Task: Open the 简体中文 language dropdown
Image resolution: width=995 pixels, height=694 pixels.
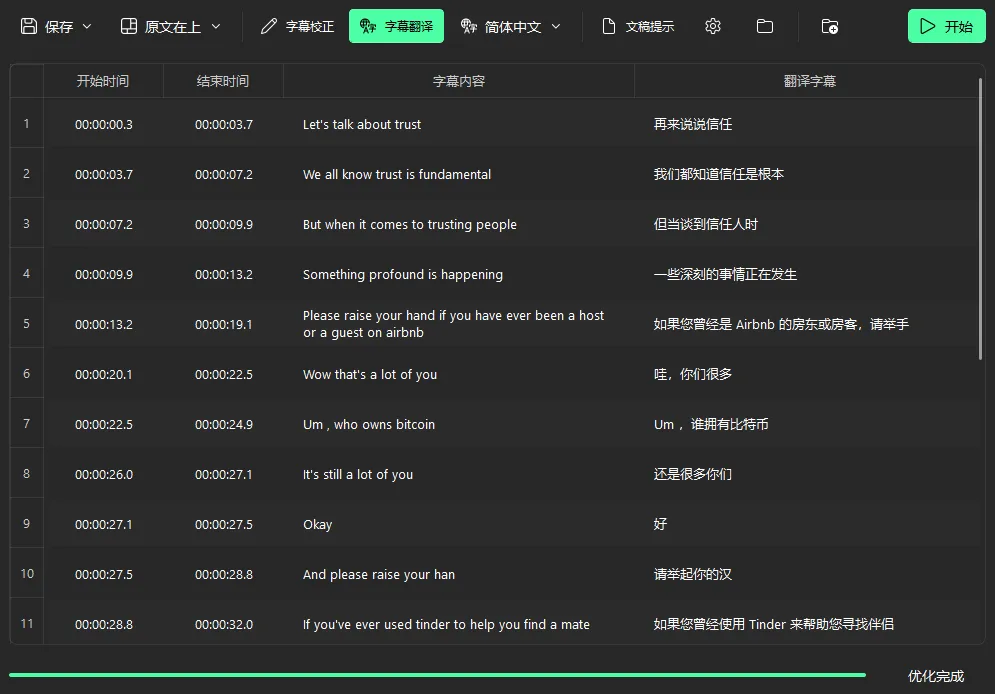Action: [x=556, y=26]
